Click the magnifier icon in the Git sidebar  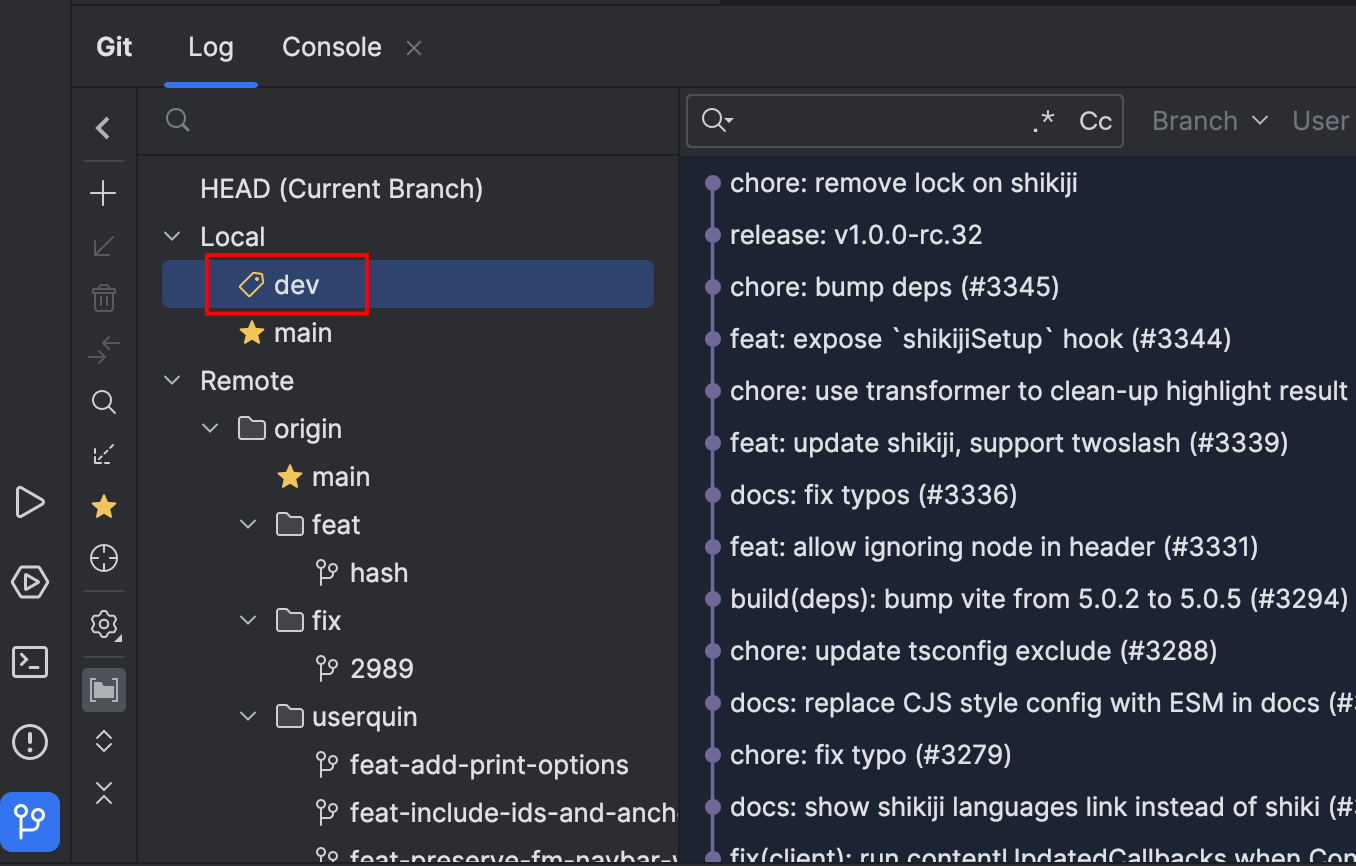point(103,403)
